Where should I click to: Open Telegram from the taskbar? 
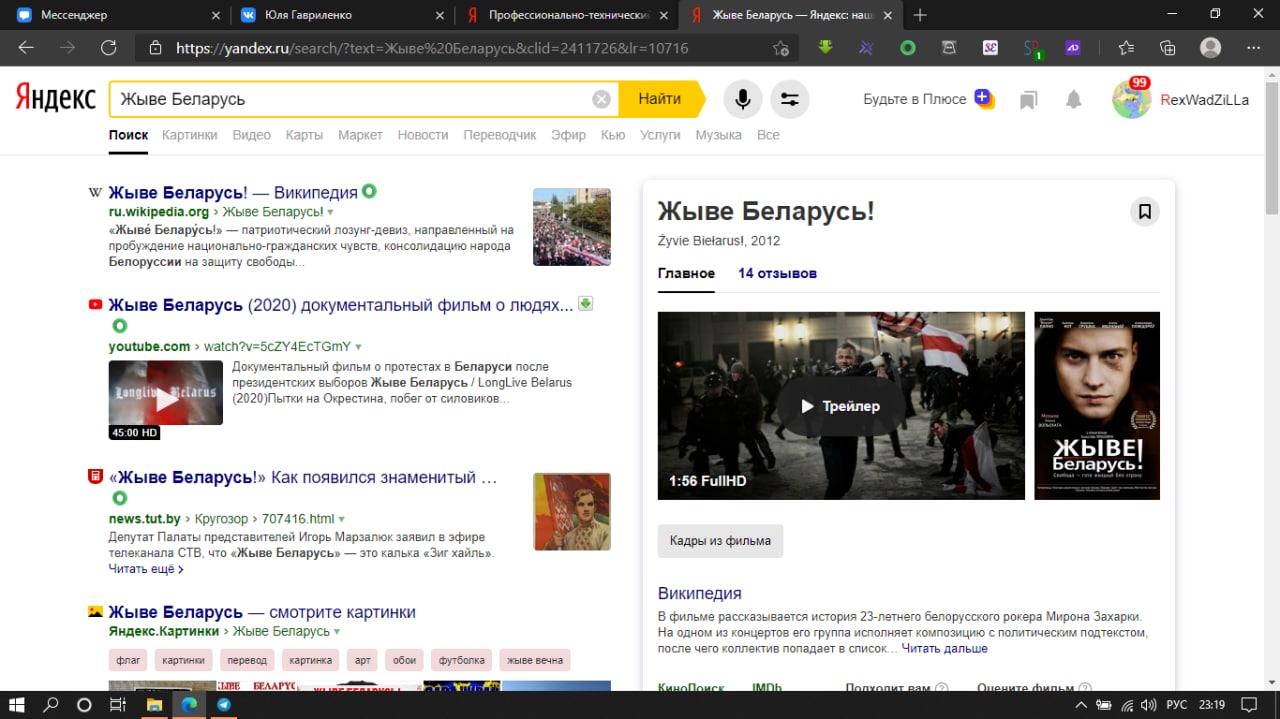point(223,704)
